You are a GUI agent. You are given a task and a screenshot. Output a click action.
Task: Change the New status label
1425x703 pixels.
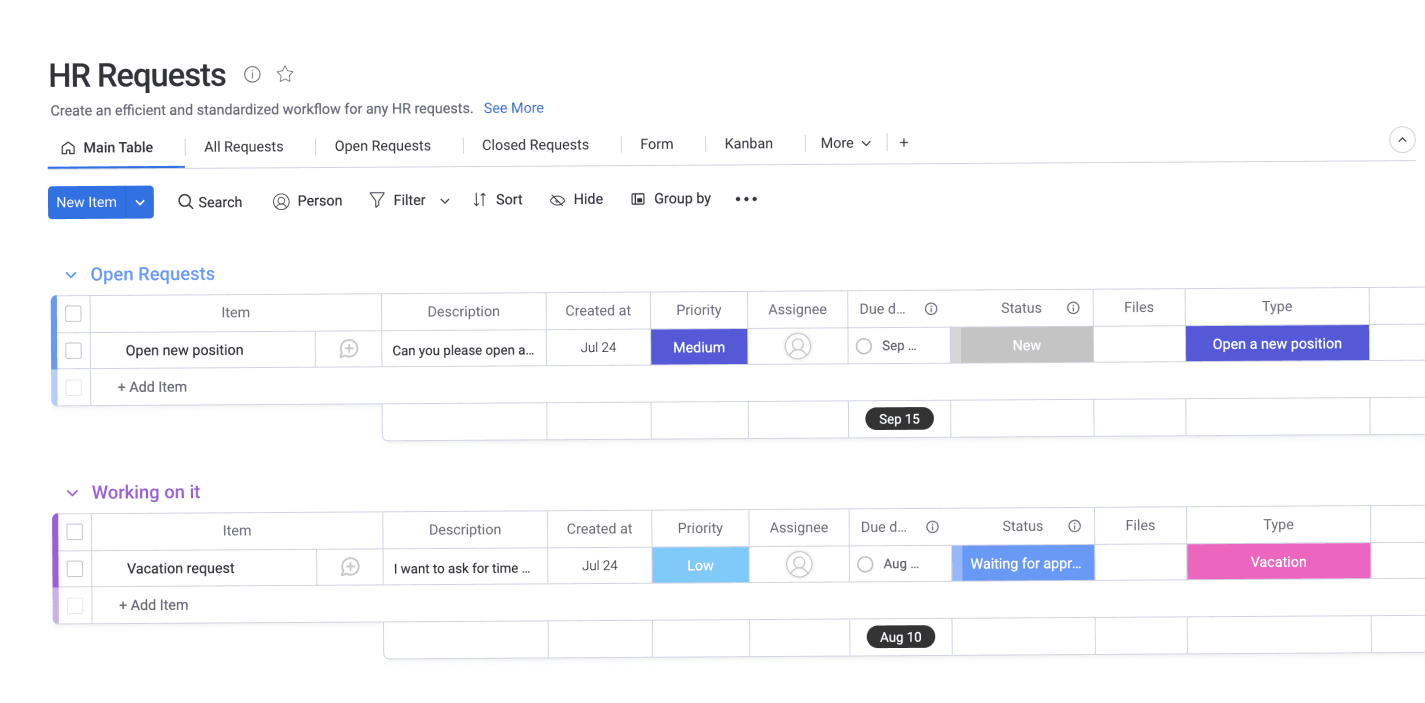(1022, 345)
